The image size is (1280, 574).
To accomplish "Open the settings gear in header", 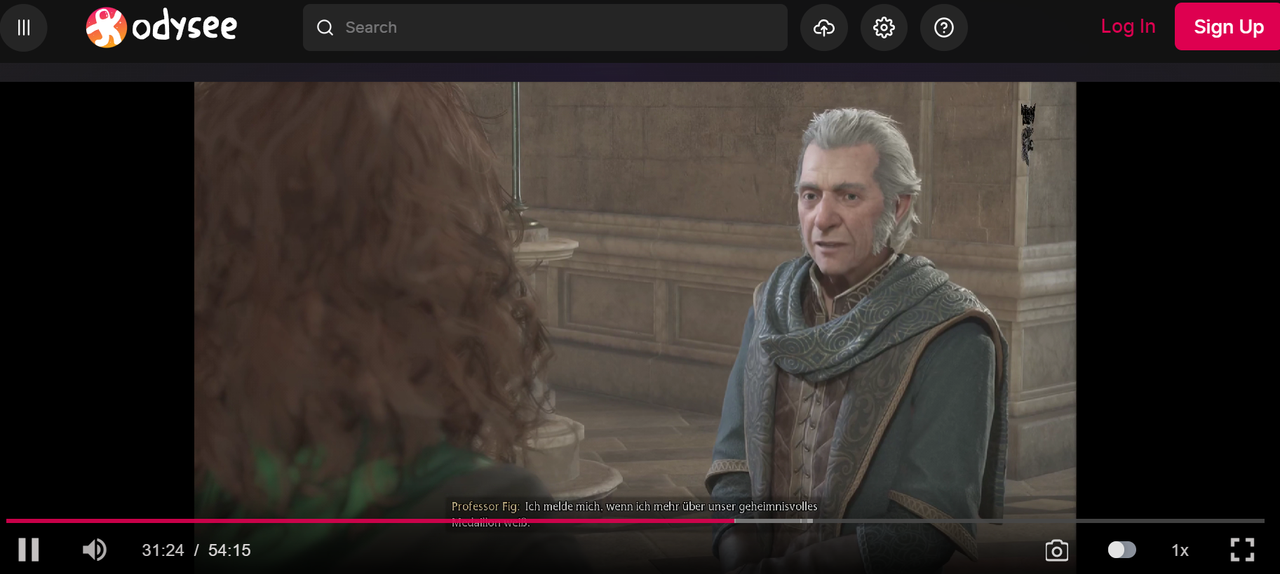I will (x=884, y=27).
